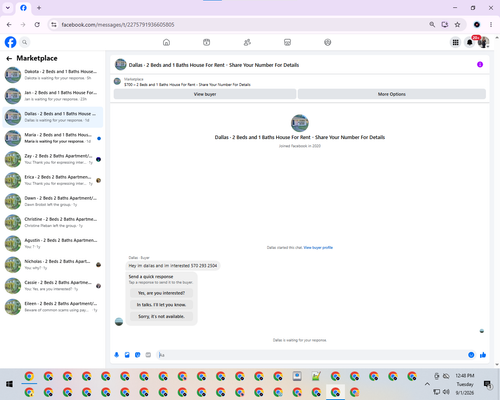Click the large listing profile picture in chat
The image size is (500, 400).
(x=300, y=123)
